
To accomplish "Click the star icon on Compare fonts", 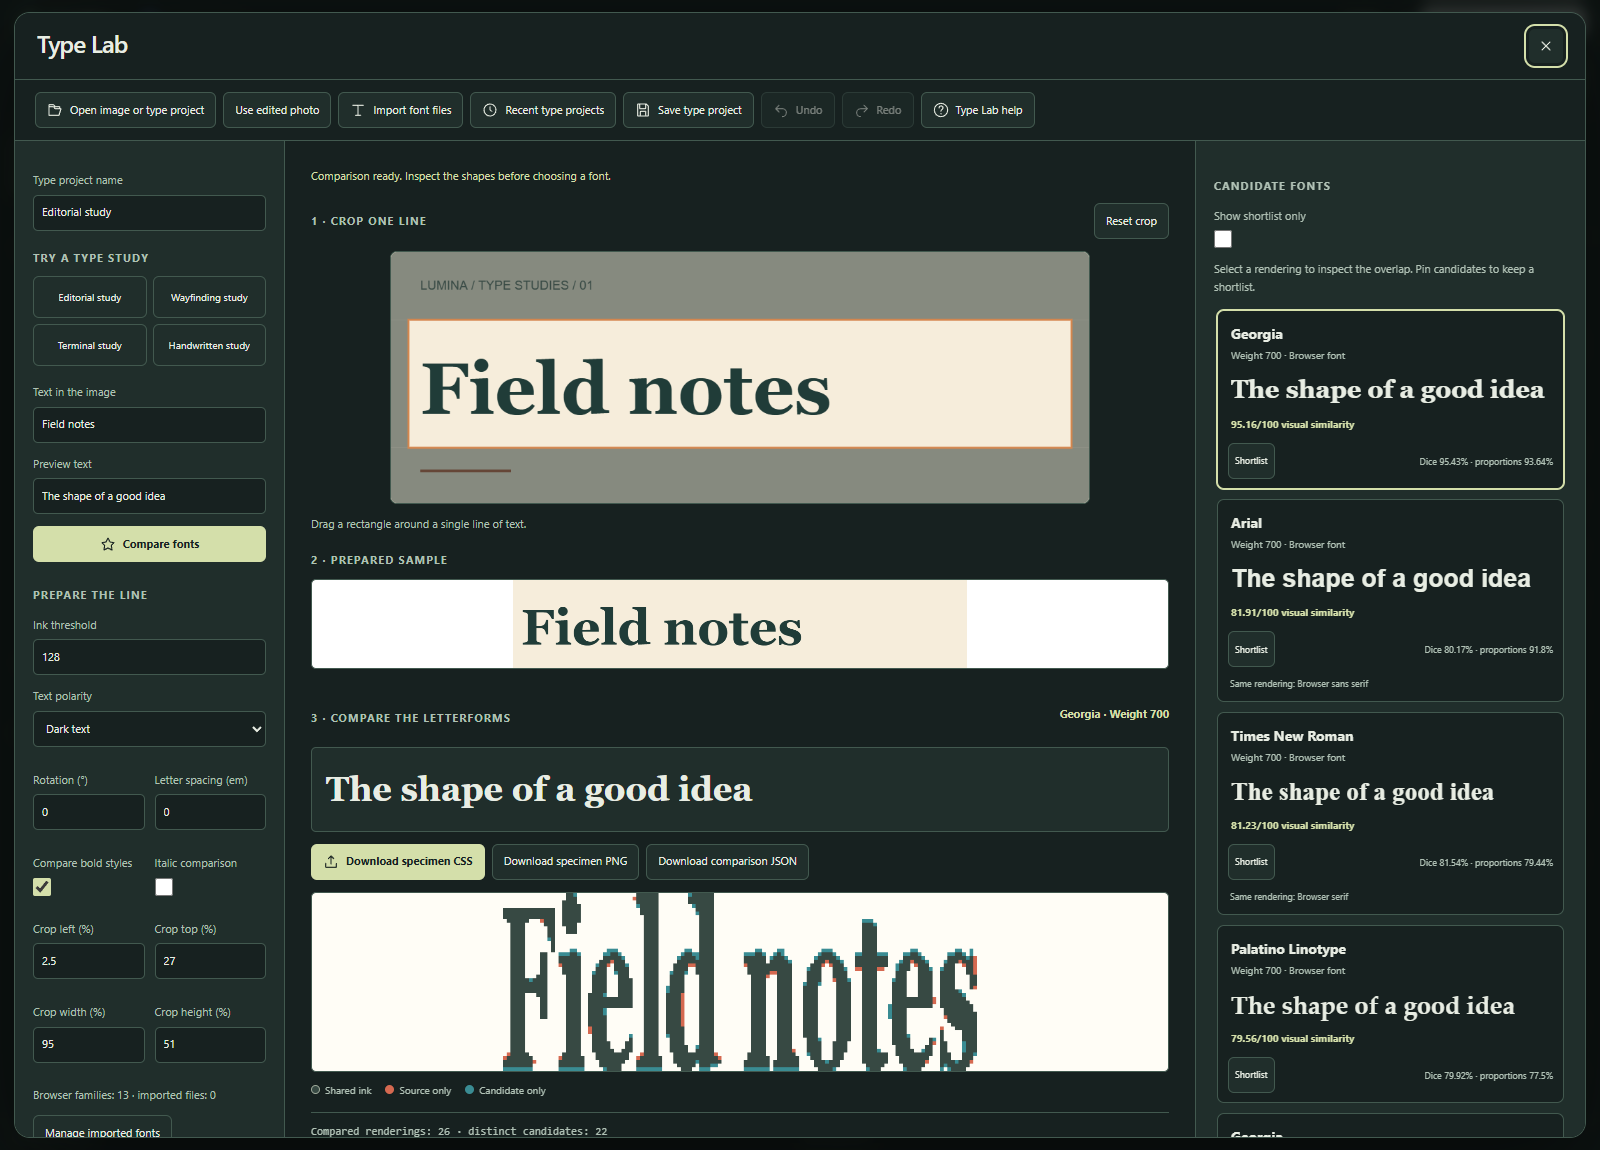I will pyautogui.click(x=108, y=544).
